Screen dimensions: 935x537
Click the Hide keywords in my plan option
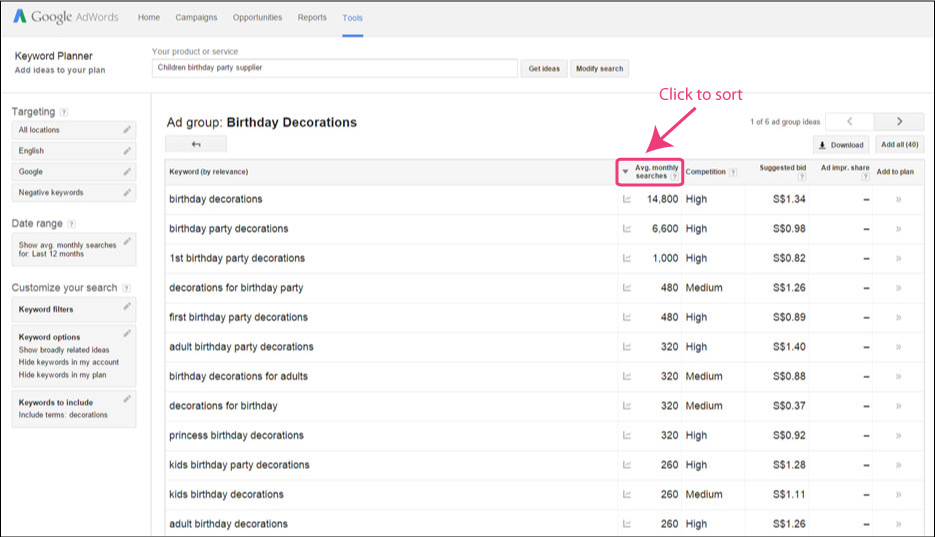click(x=62, y=375)
